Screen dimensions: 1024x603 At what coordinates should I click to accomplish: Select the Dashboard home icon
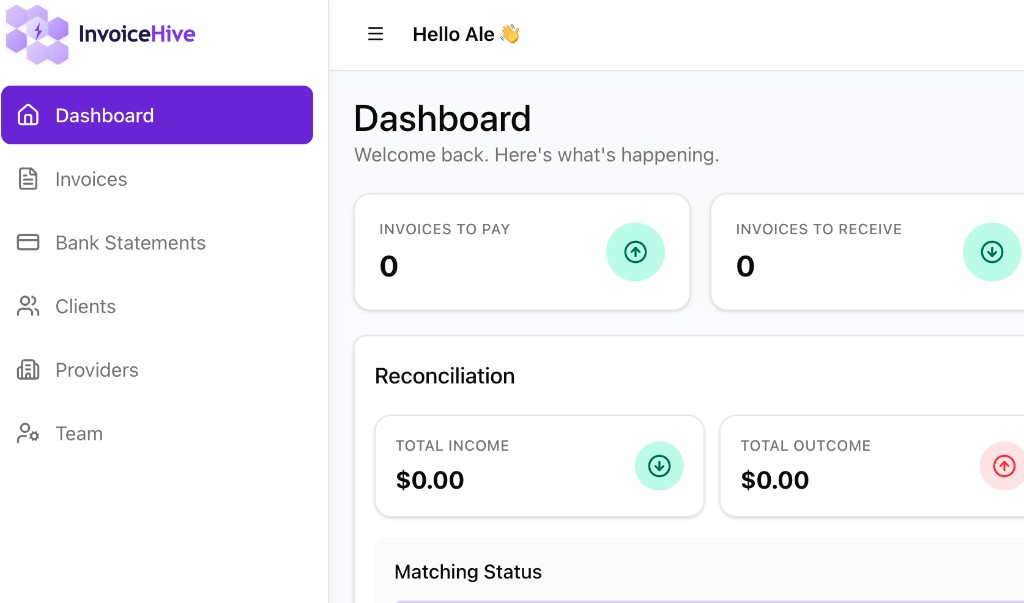28,115
